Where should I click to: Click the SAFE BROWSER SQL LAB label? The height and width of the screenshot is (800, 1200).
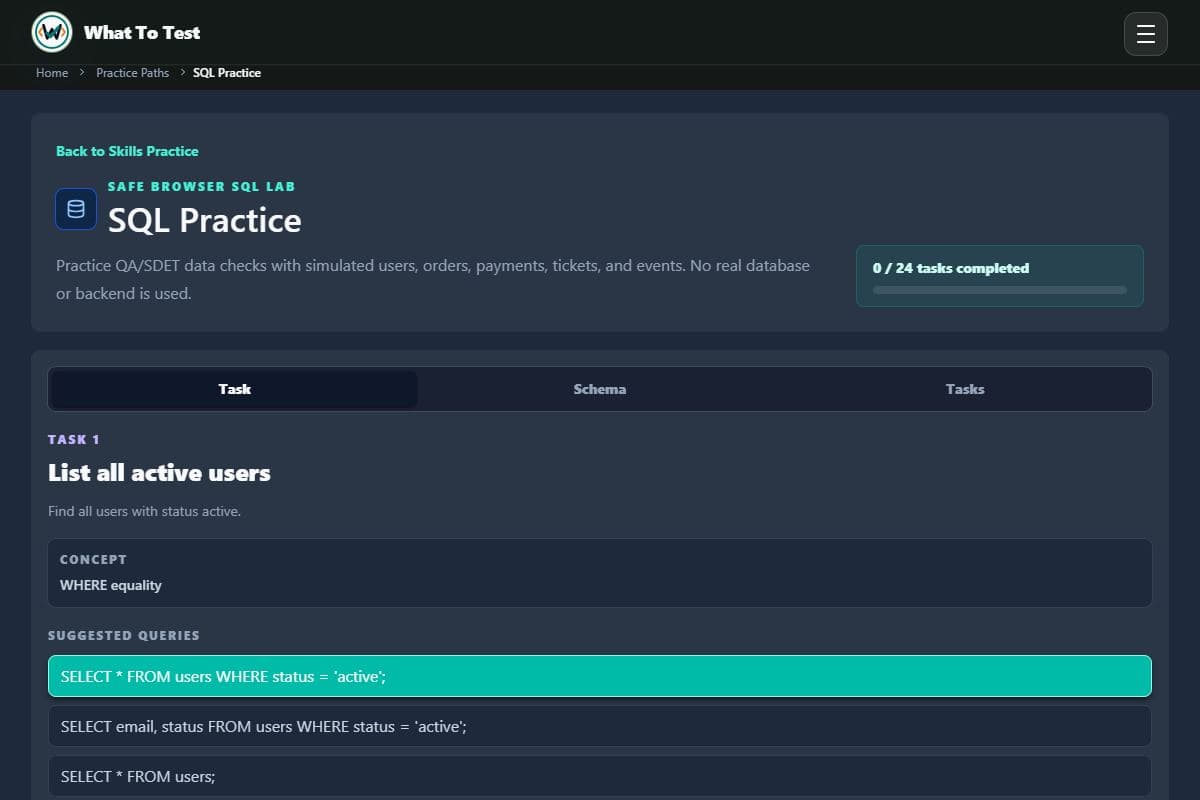click(x=202, y=186)
